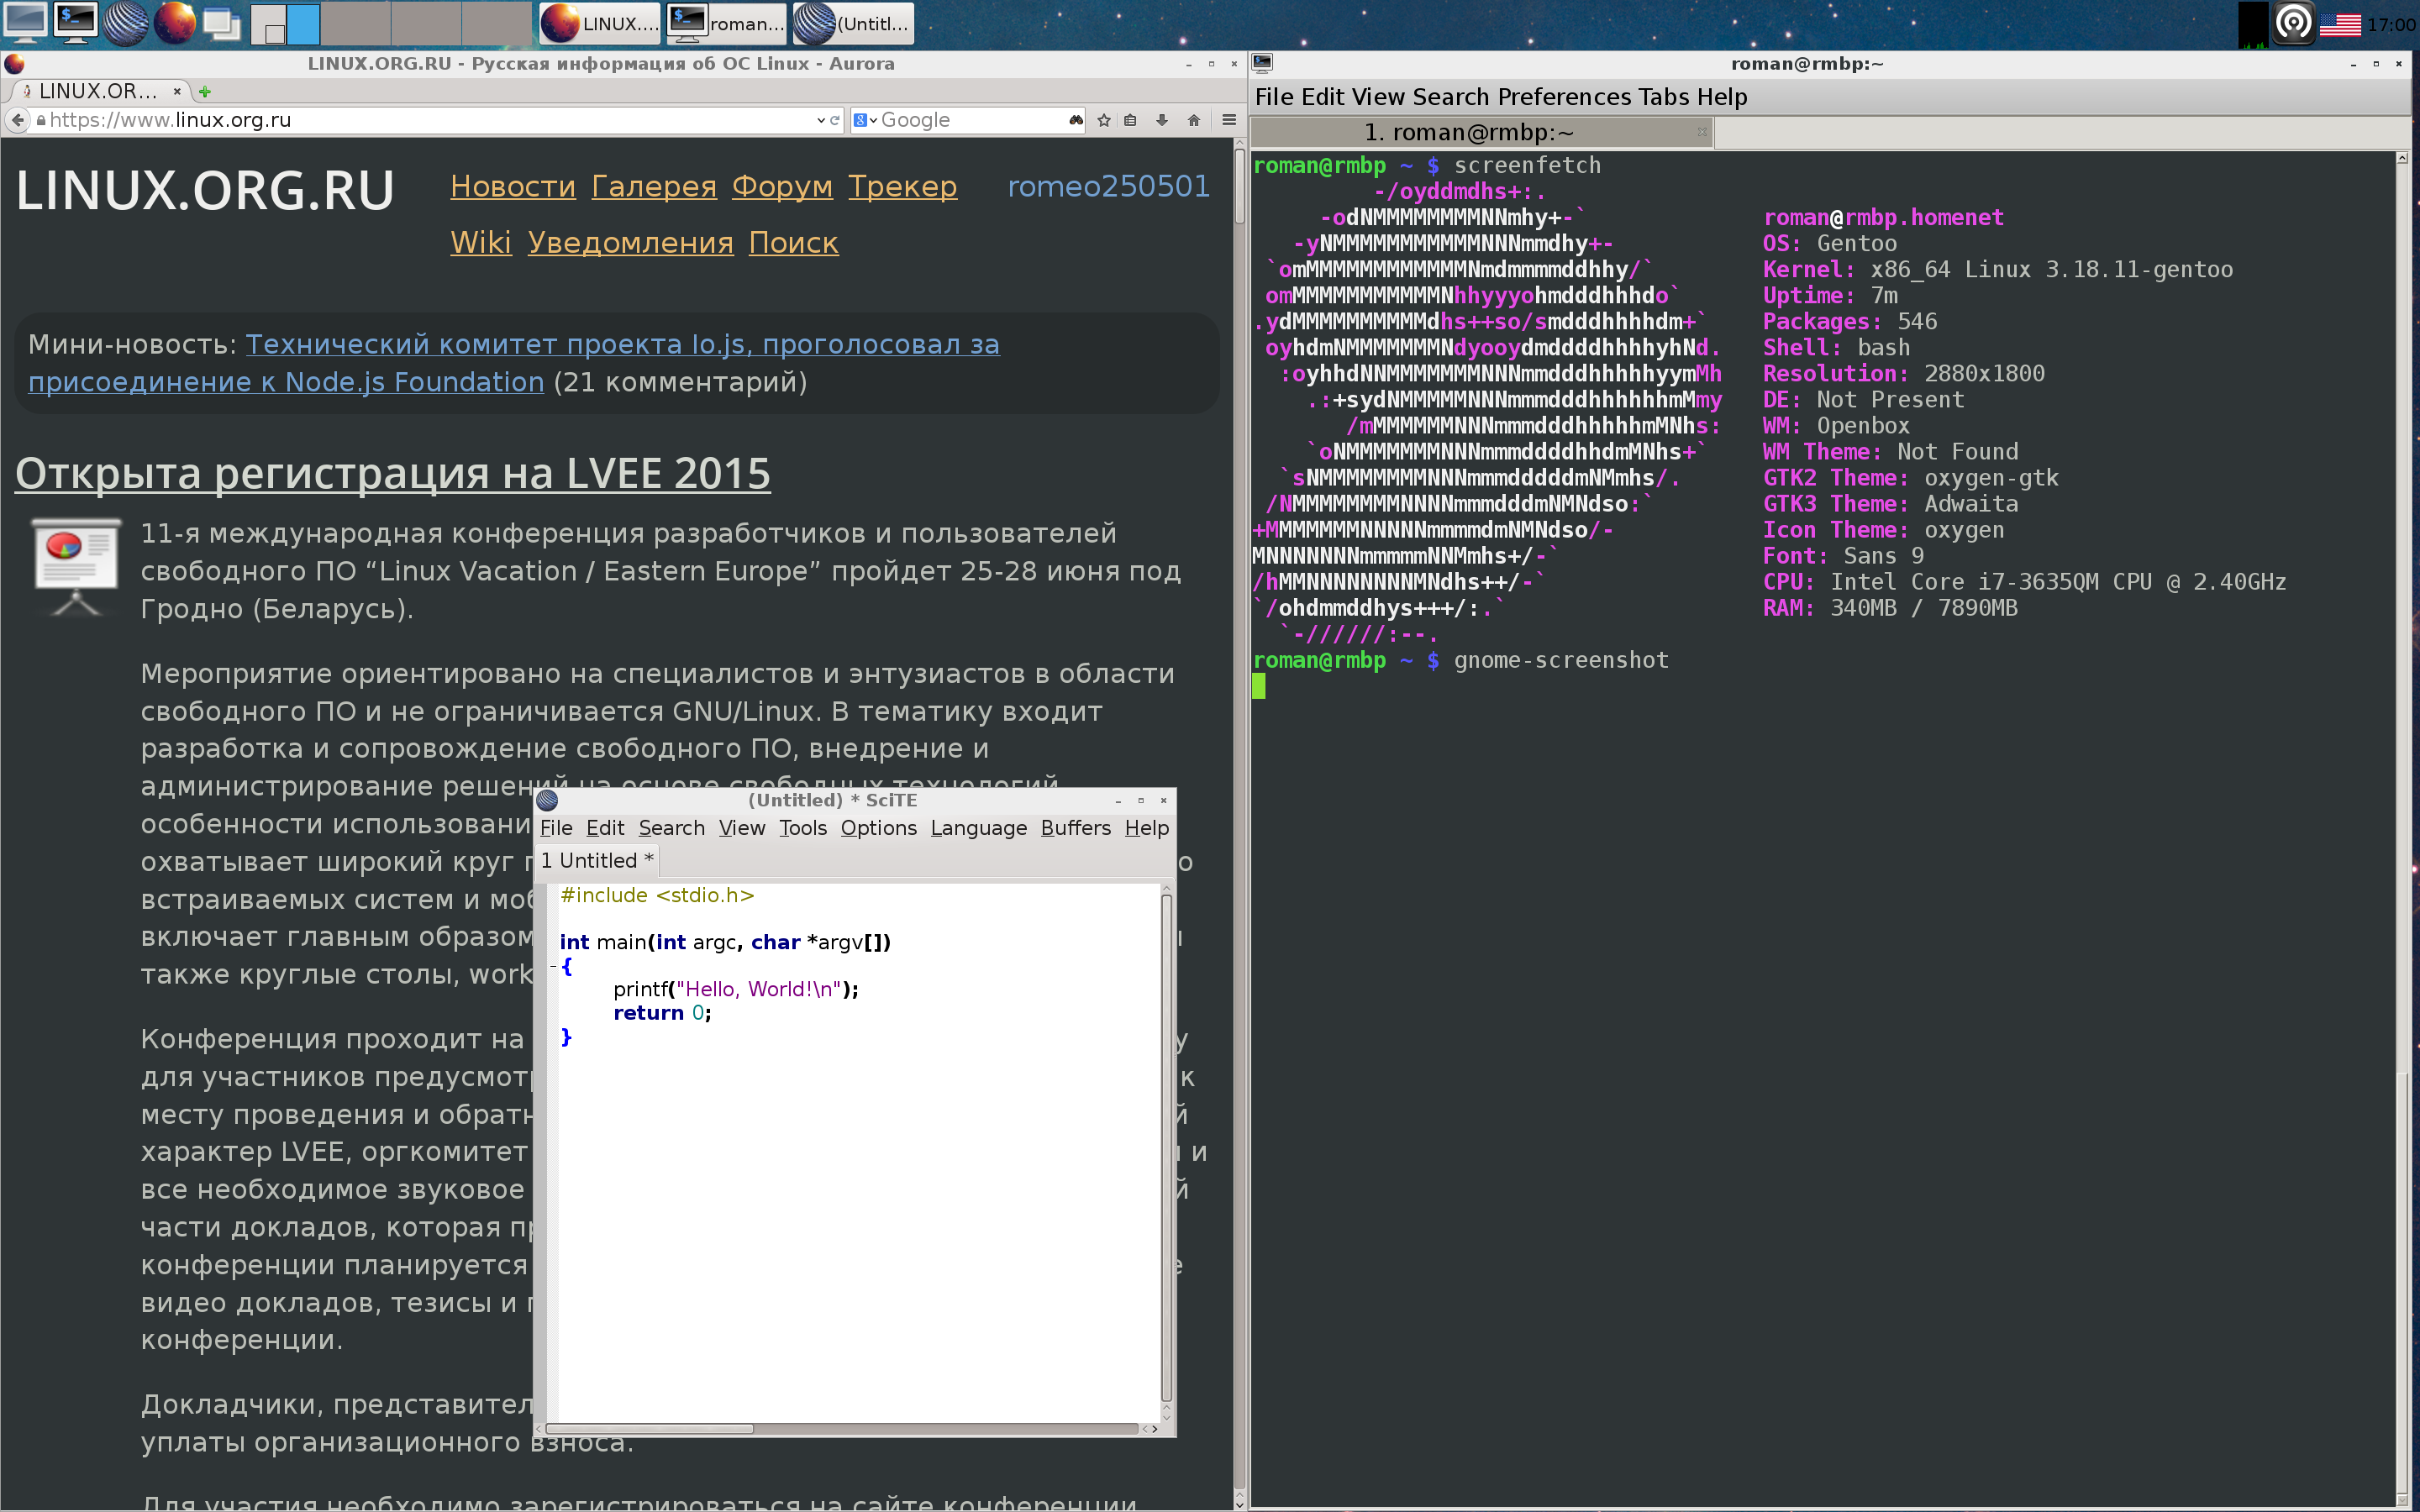The width and height of the screenshot is (2420, 1512).
Task: Launch Aurora browser from panel launcher icon
Action: 174,23
